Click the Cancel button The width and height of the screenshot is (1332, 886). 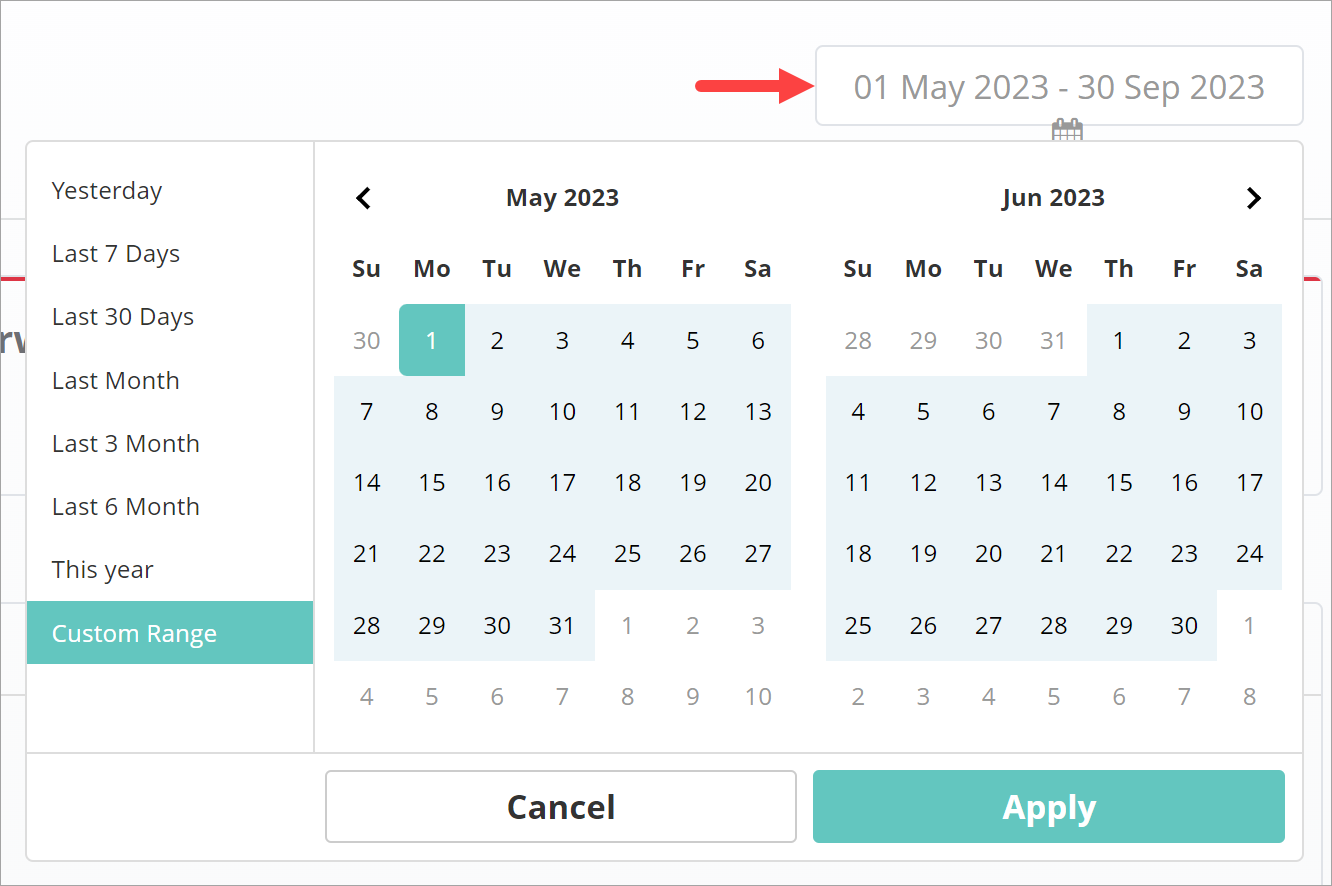561,807
